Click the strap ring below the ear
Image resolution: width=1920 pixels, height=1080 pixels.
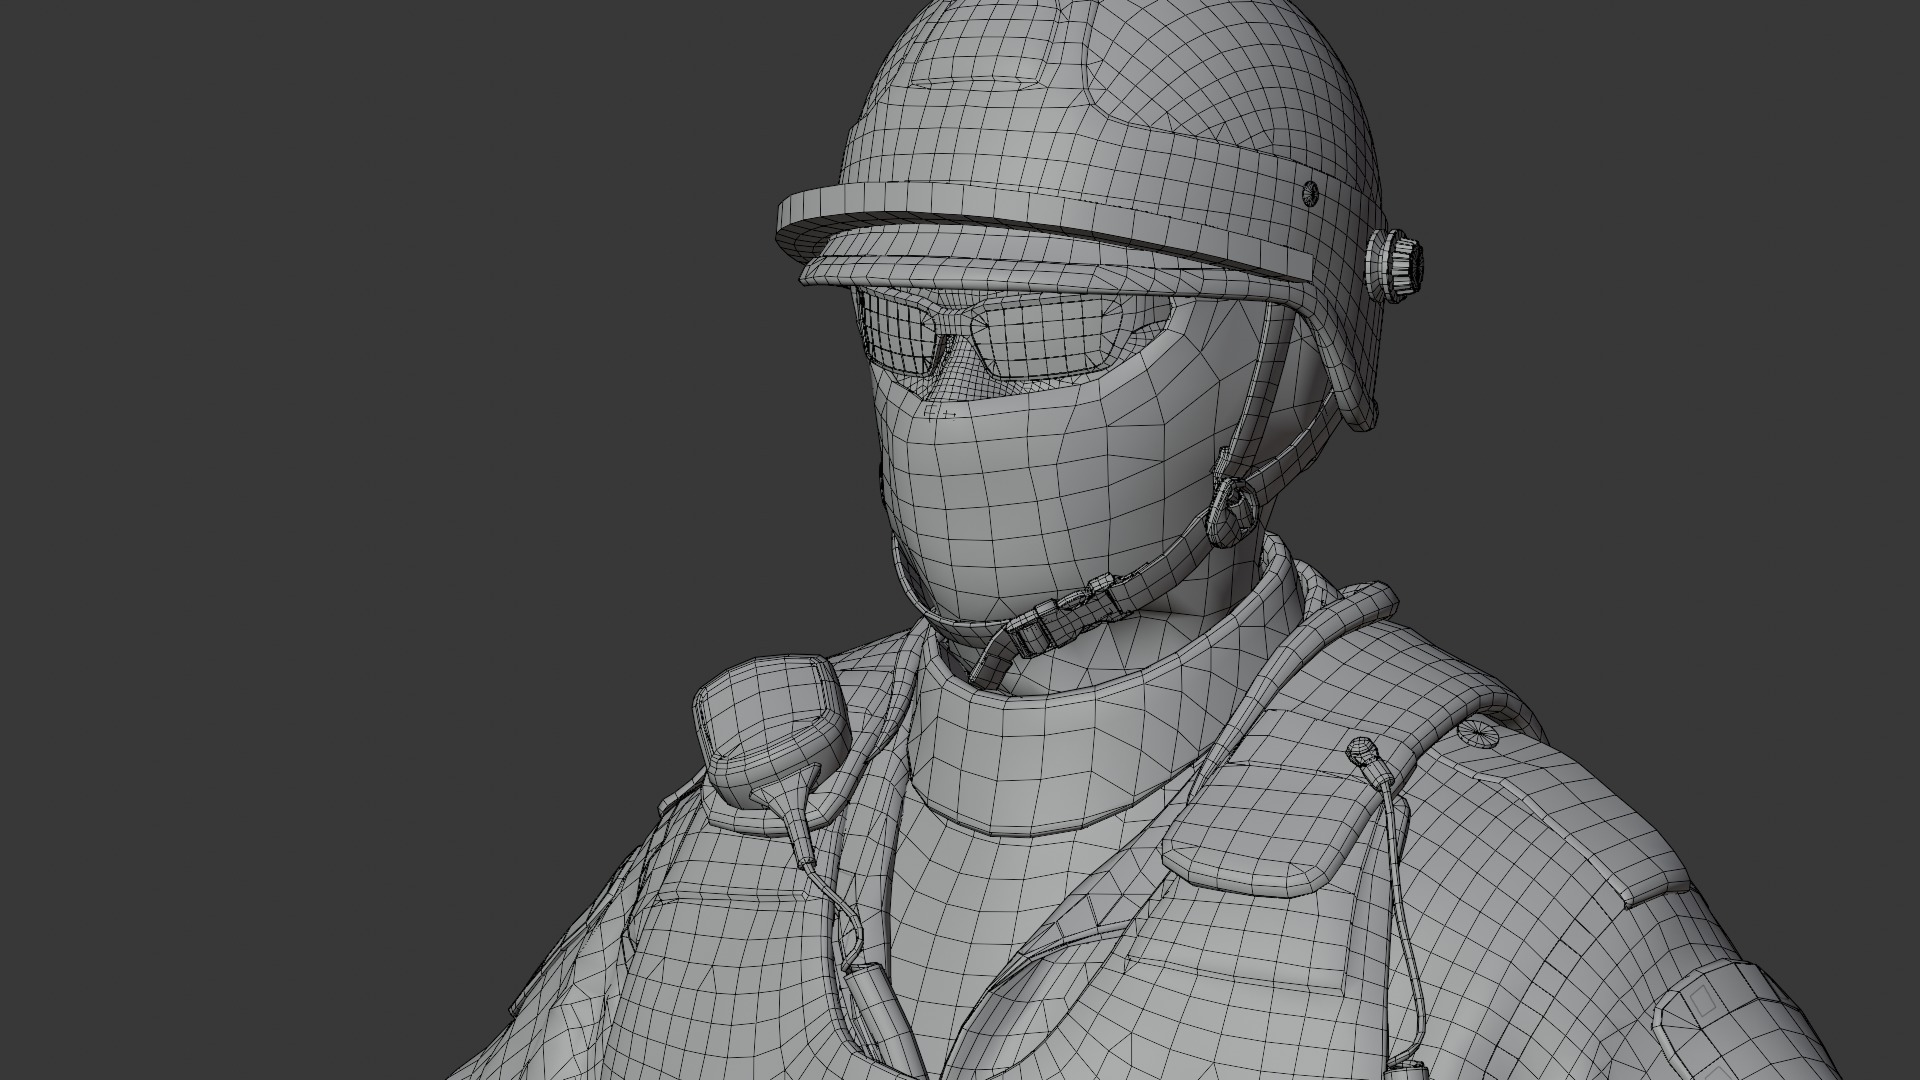pyautogui.click(x=1232, y=511)
